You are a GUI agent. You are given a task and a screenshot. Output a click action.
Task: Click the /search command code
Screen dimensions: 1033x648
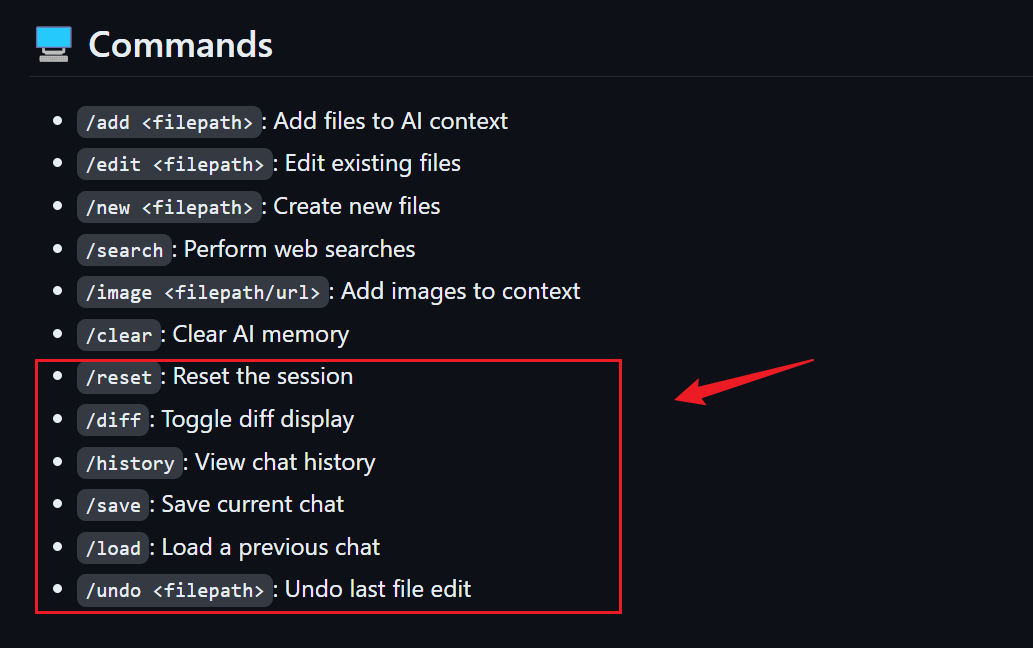click(125, 250)
